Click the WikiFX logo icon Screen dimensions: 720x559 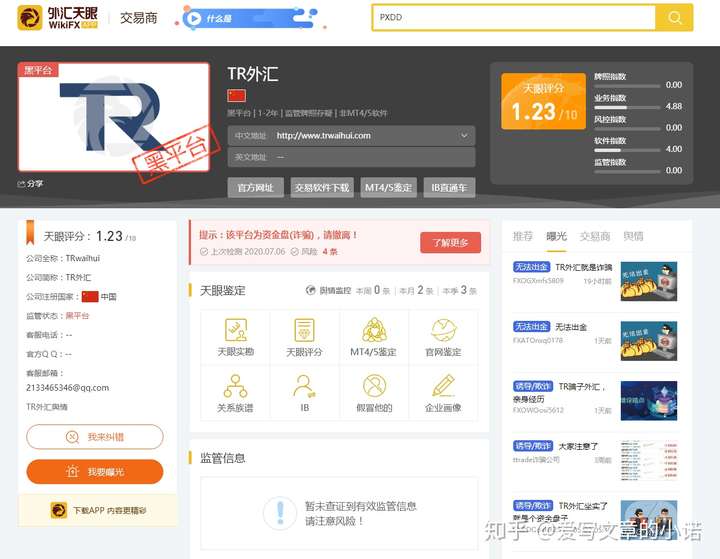coord(30,17)
